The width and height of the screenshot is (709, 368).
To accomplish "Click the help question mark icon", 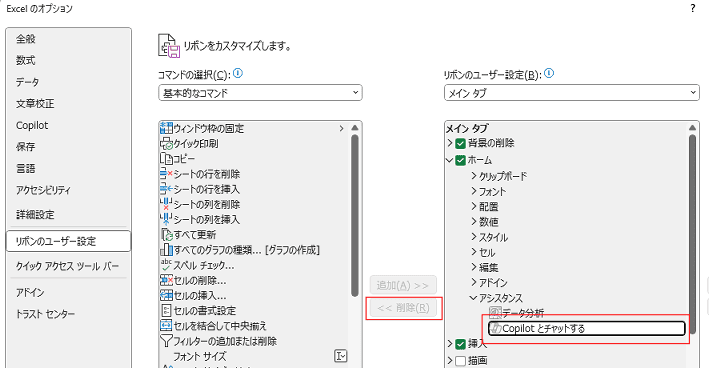I will pos(693,8).
